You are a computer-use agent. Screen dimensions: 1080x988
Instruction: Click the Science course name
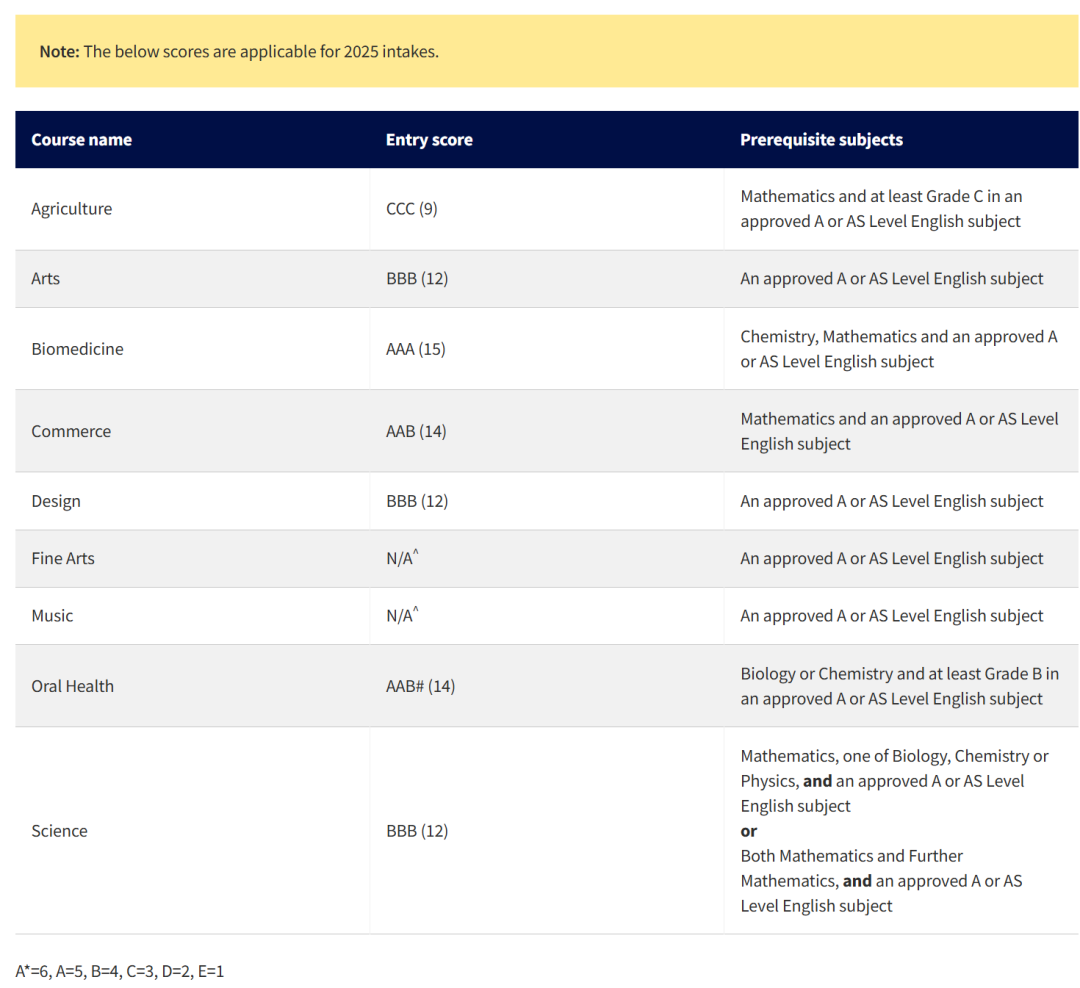click(x=59, y=831)
